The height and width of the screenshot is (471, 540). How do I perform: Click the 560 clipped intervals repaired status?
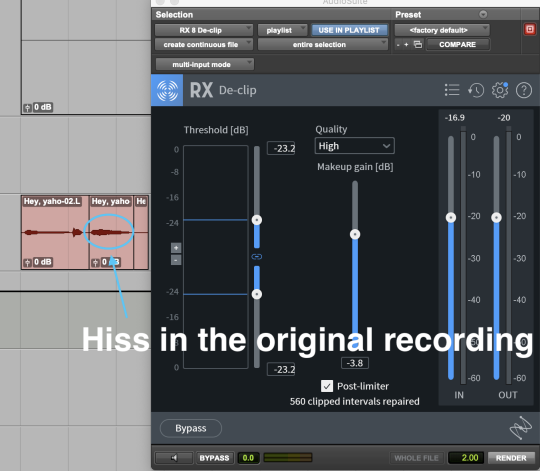pyautogui.click(x=354, y=401)
